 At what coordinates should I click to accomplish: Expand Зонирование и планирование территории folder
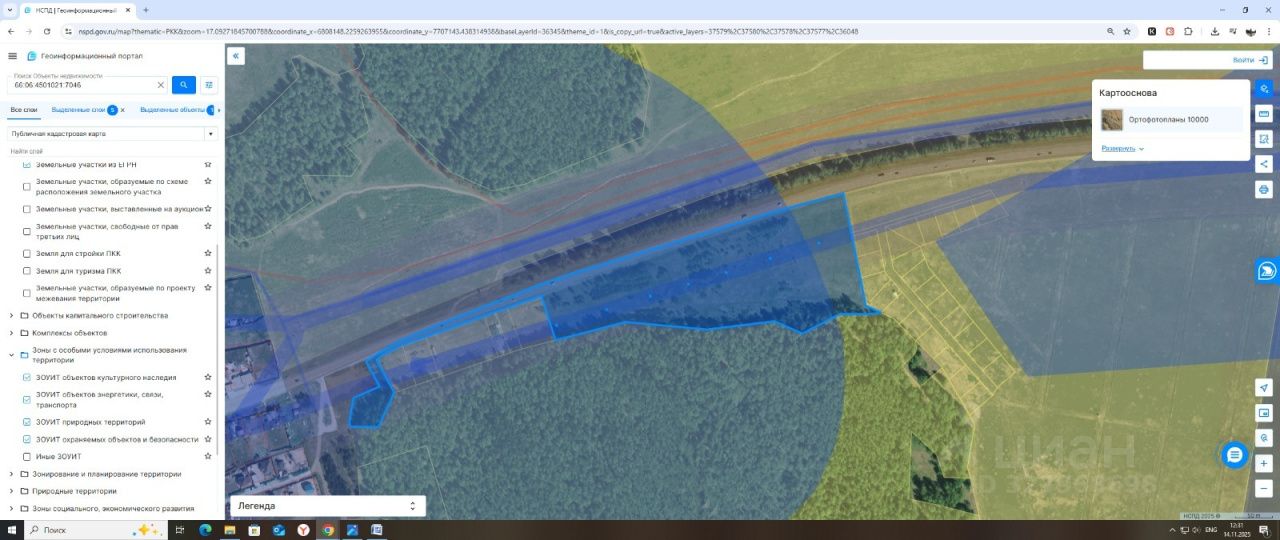point(11,474)
